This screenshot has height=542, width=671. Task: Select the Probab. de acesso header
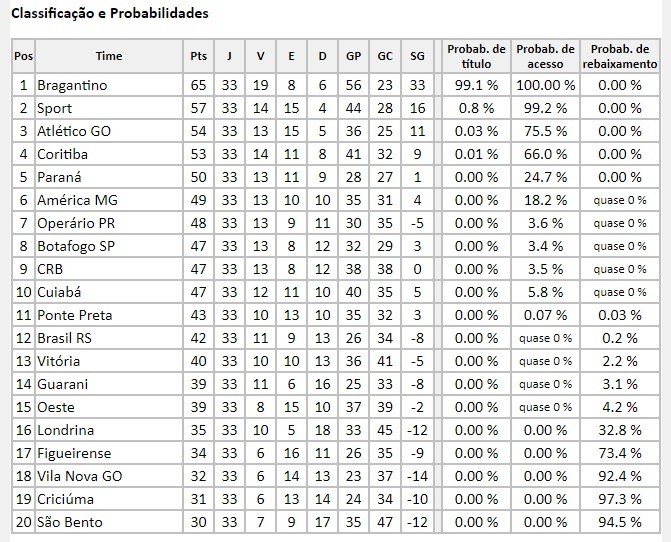click(x=545, y=56)
